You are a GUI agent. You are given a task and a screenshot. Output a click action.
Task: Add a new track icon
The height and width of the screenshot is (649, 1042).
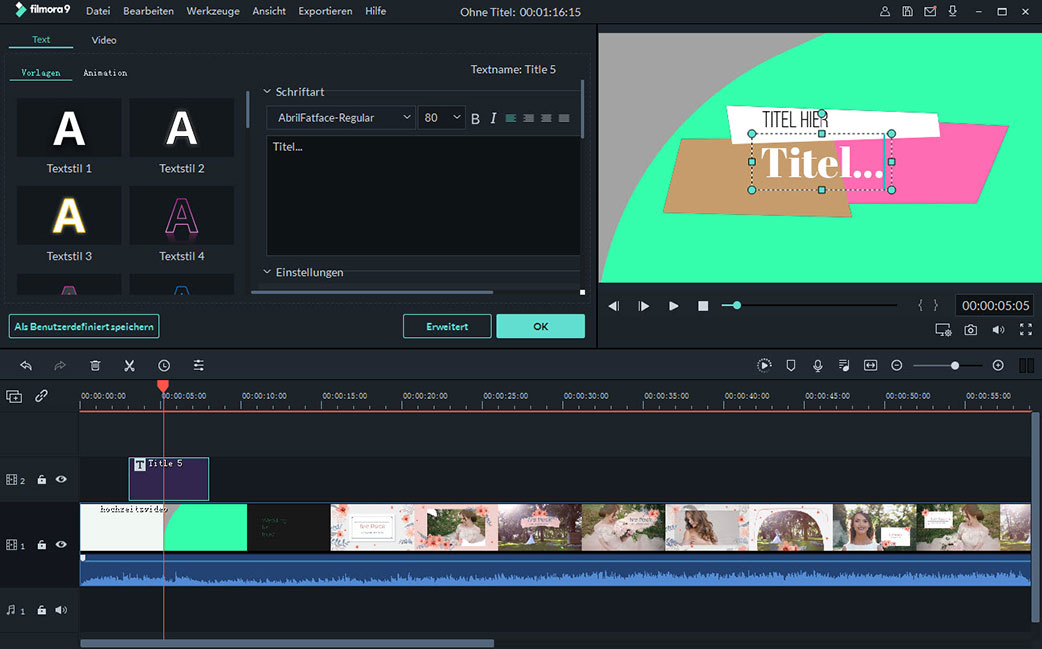click(14, 397)
